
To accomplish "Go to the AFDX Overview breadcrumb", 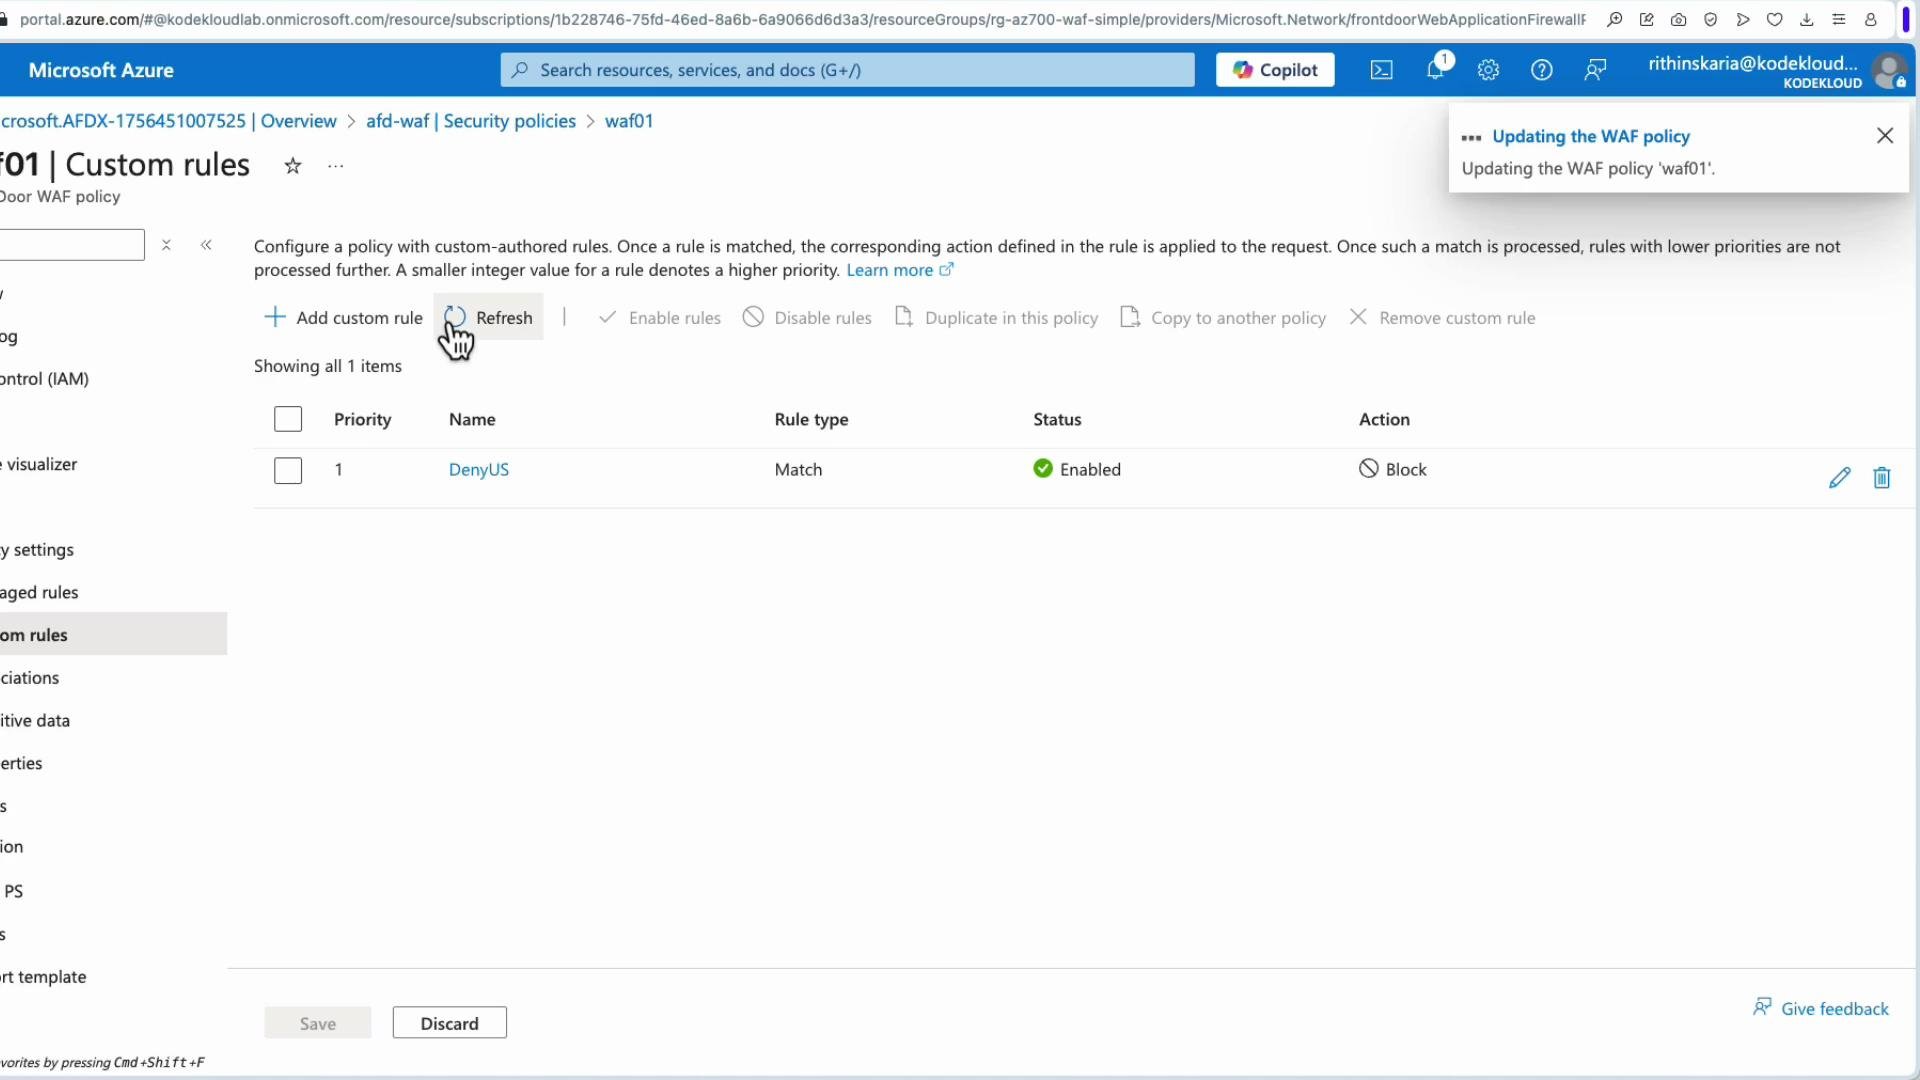I will pyautogui.click(x=168, y=121).
